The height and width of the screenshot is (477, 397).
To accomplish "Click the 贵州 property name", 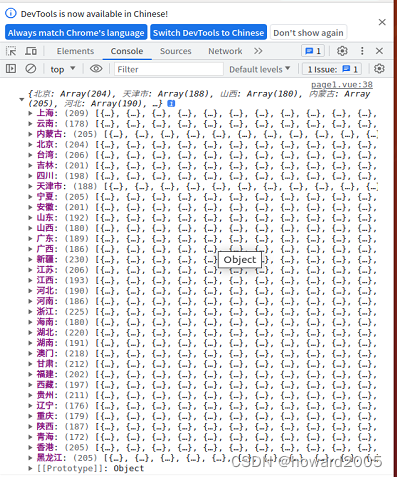I will pyautogui.click(x=45, y=395).
